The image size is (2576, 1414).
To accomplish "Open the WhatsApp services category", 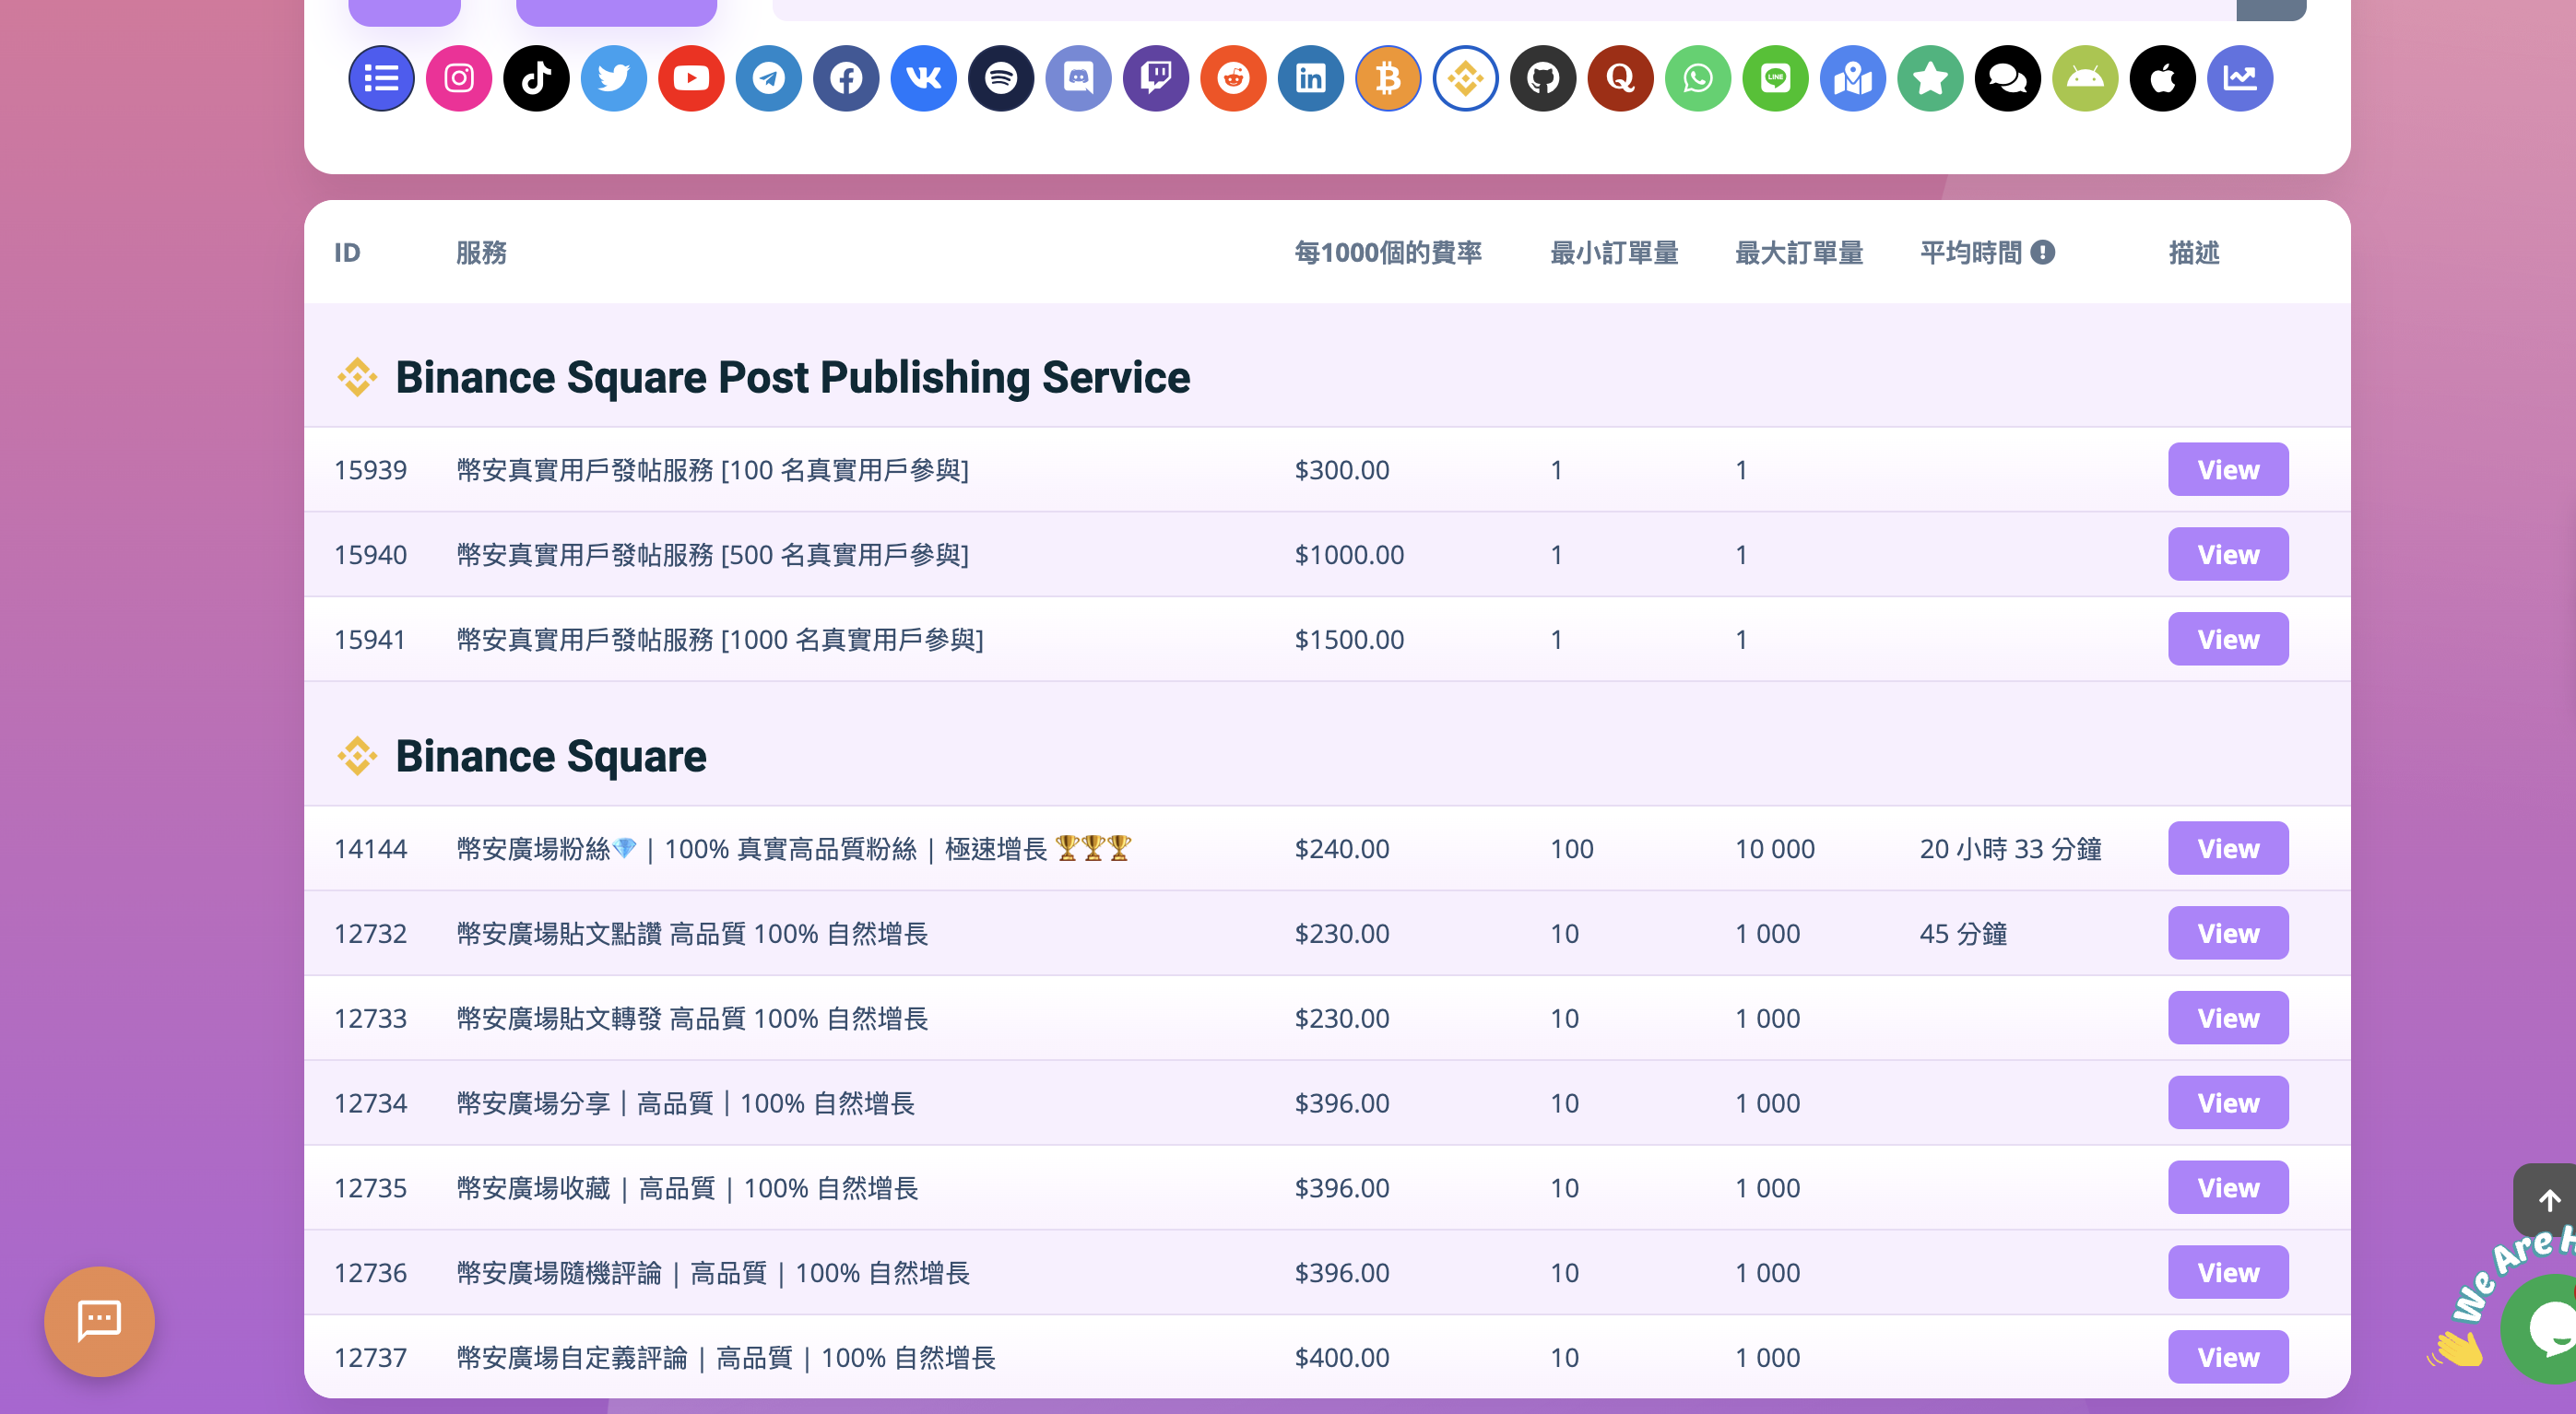I will 1698,78.
